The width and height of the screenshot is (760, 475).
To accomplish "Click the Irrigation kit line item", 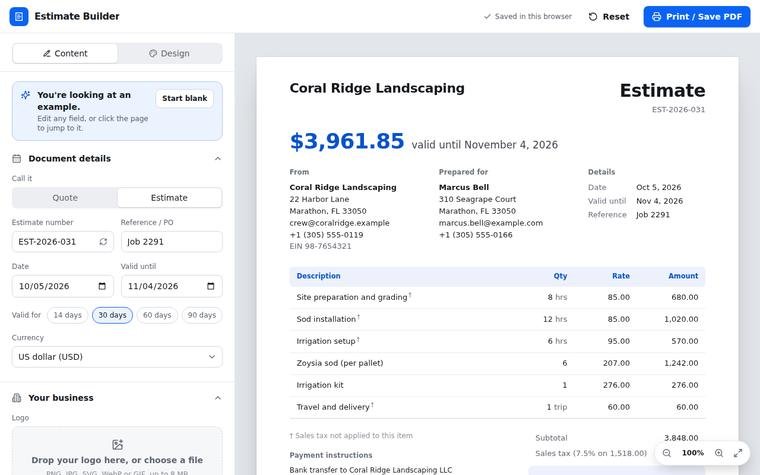I will 497,385.
